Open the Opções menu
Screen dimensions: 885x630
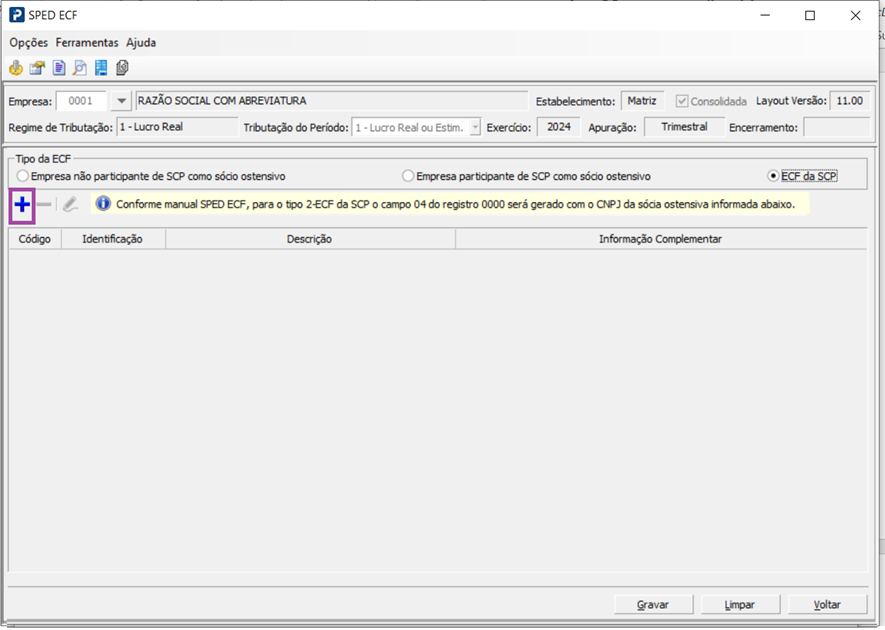click(x=29, y=43)
